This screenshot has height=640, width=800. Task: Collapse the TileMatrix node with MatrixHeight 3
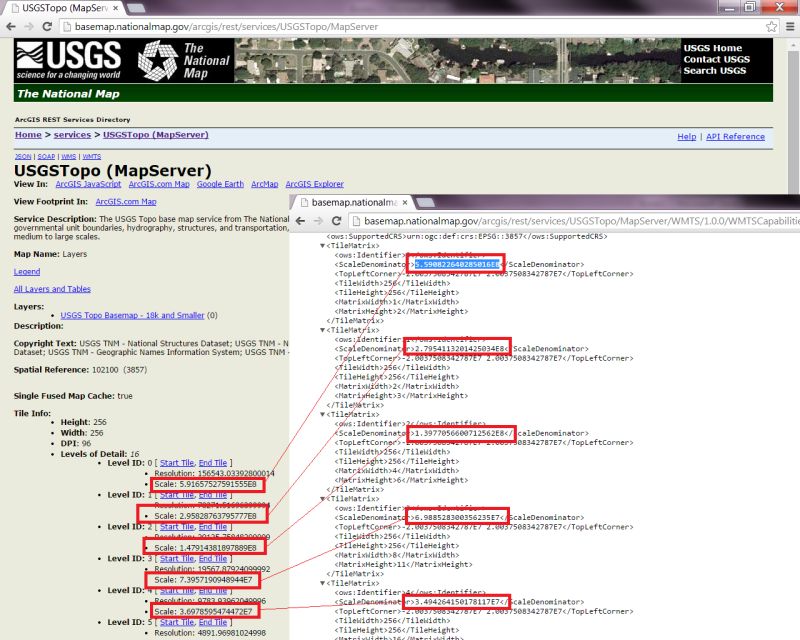(322, 330)
